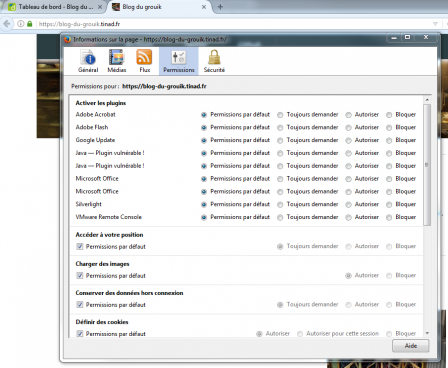Screen dimensions: 448x368
Task: Set Silverlight to Bloquer
Action: [389, 204]
